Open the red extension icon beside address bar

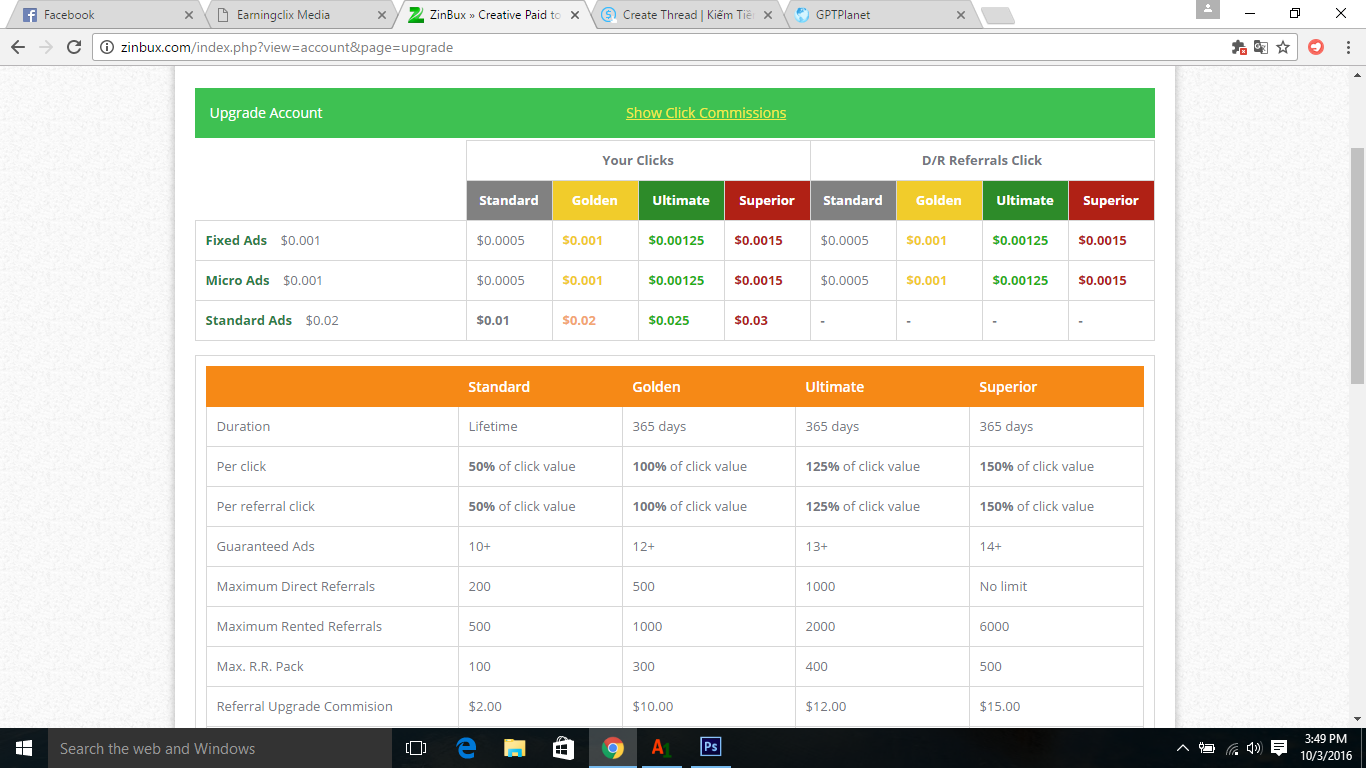click(1316, 47)
